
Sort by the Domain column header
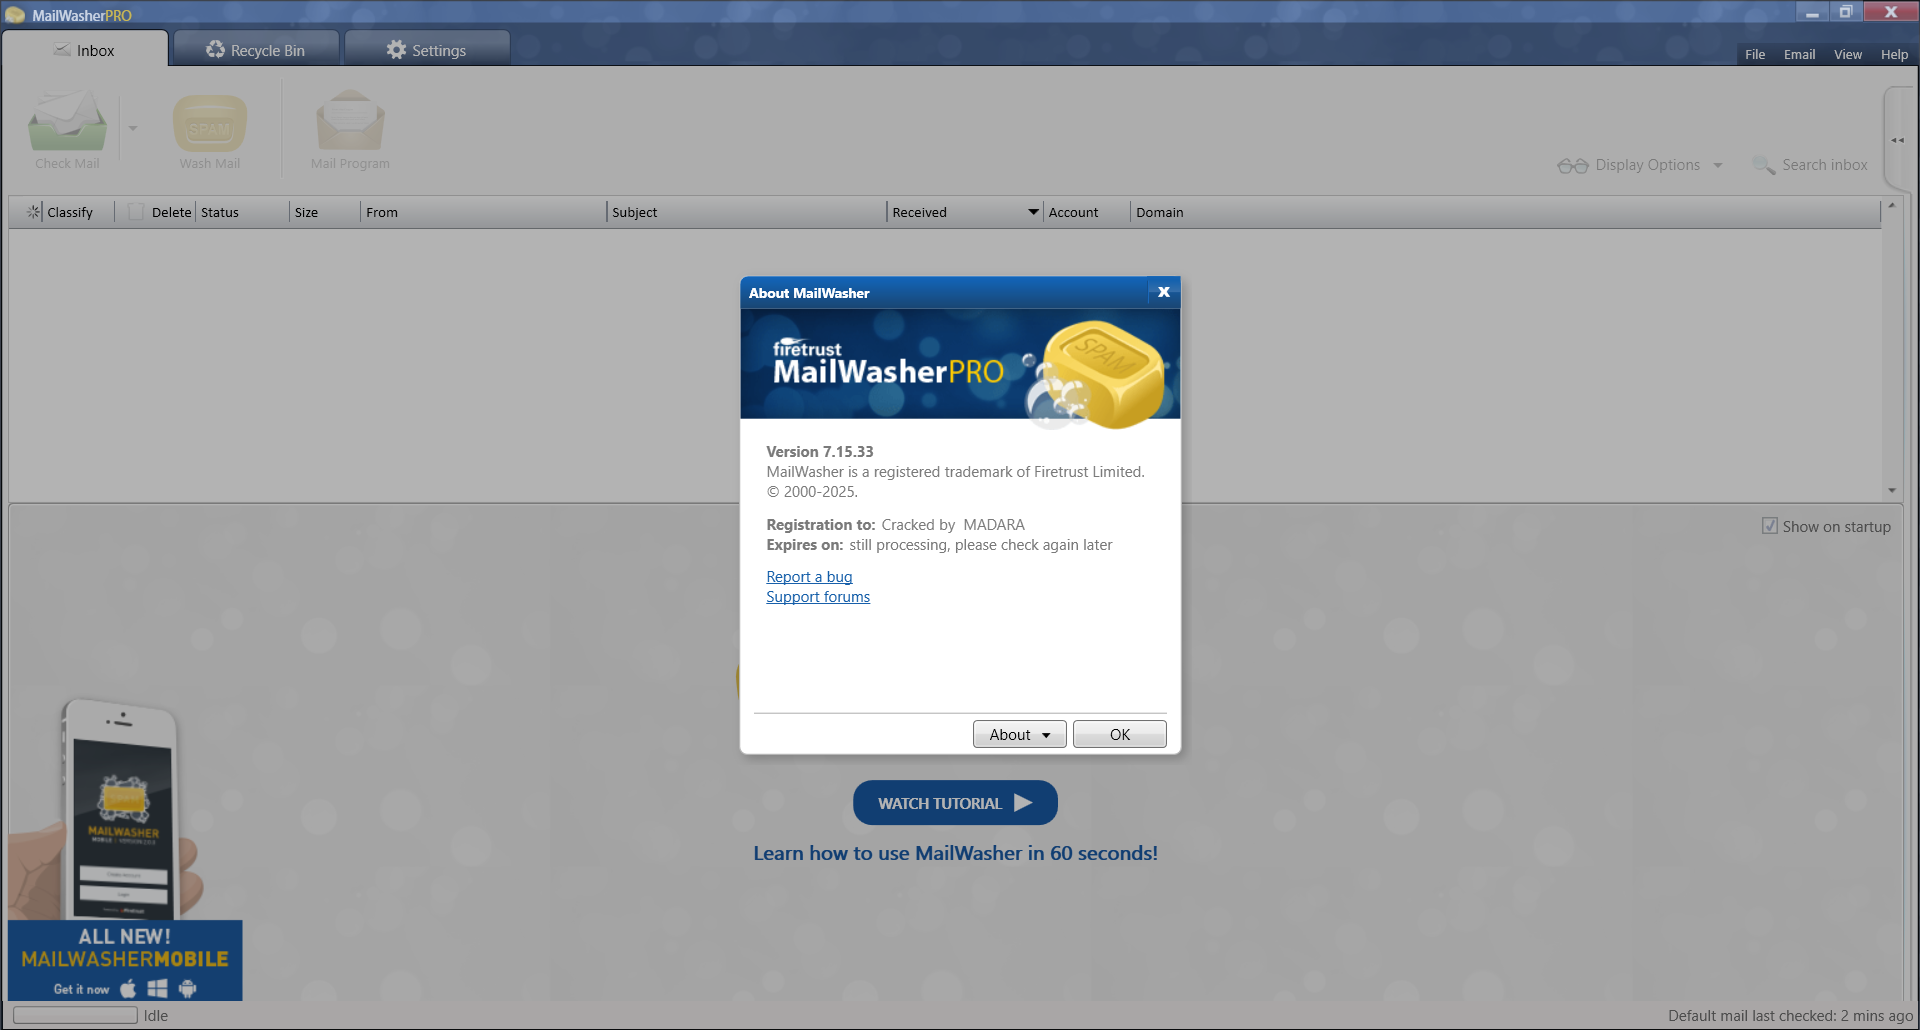click(1505, 212)
